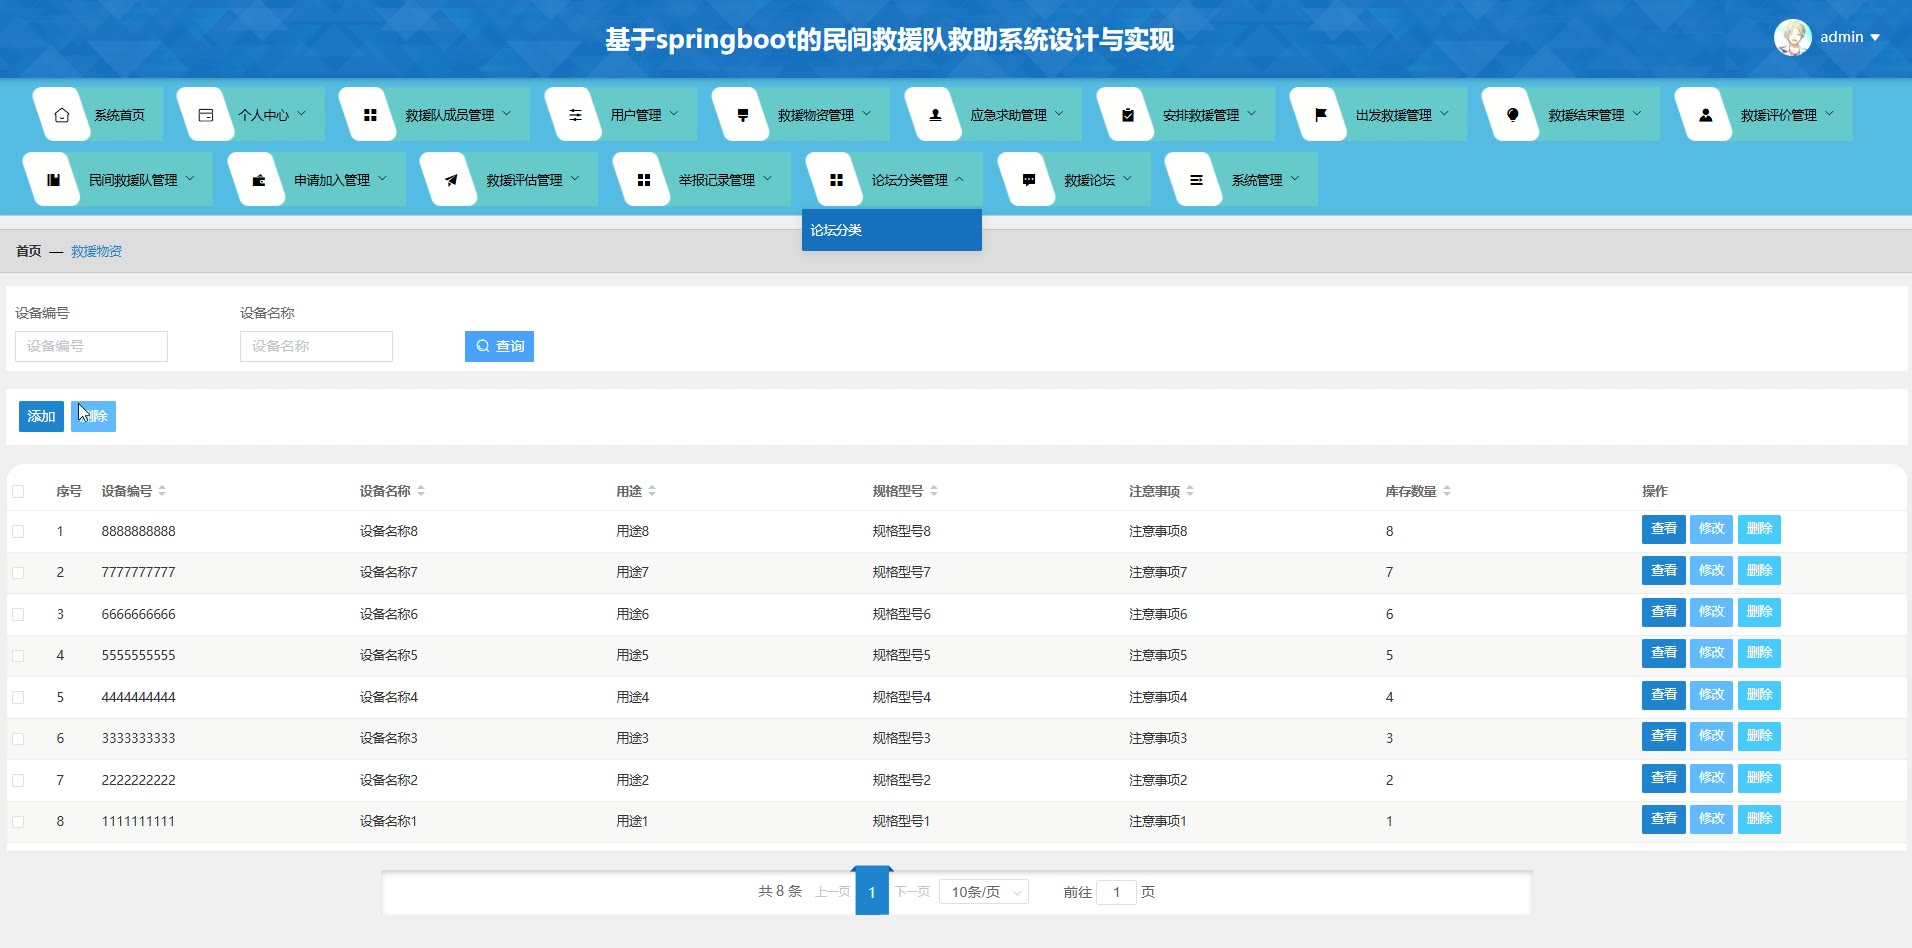Sort by 库存数量 column arrows

point(1447,491)
